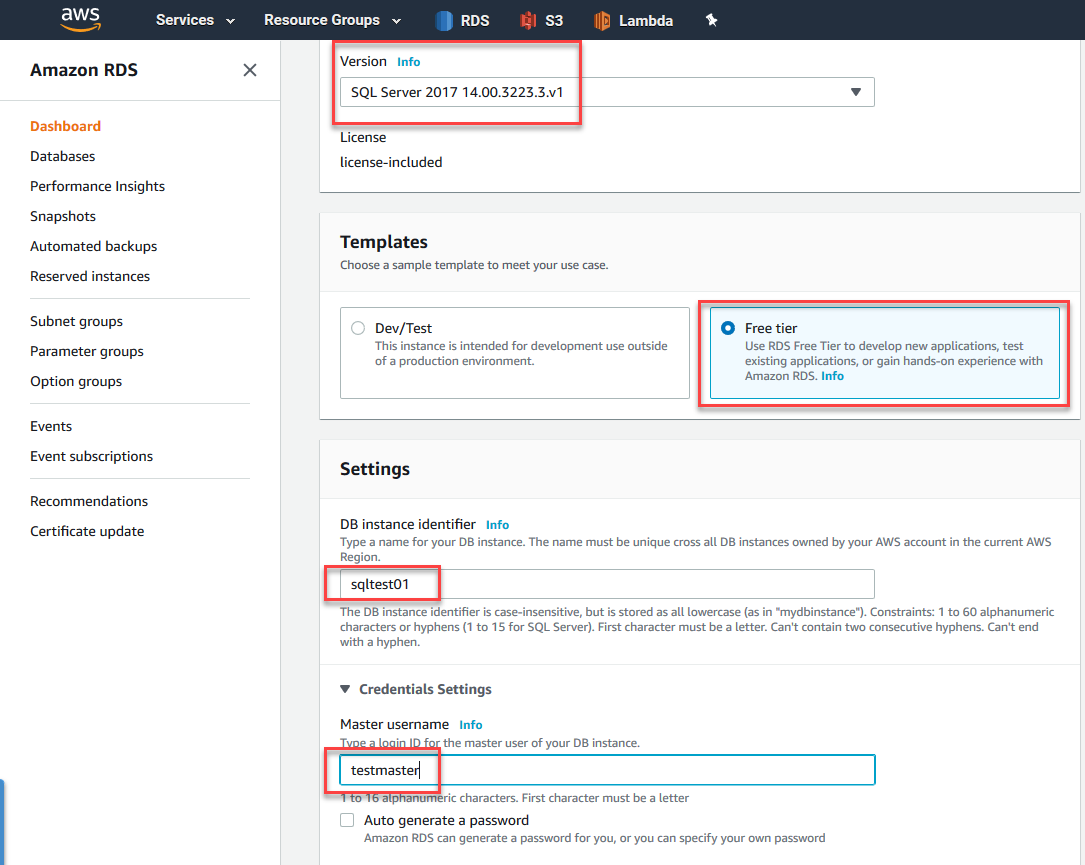Image resolution: width=1085 pixels, height=865 pixels.
Task: Click Info link next to Version
Action: [409, 62]
